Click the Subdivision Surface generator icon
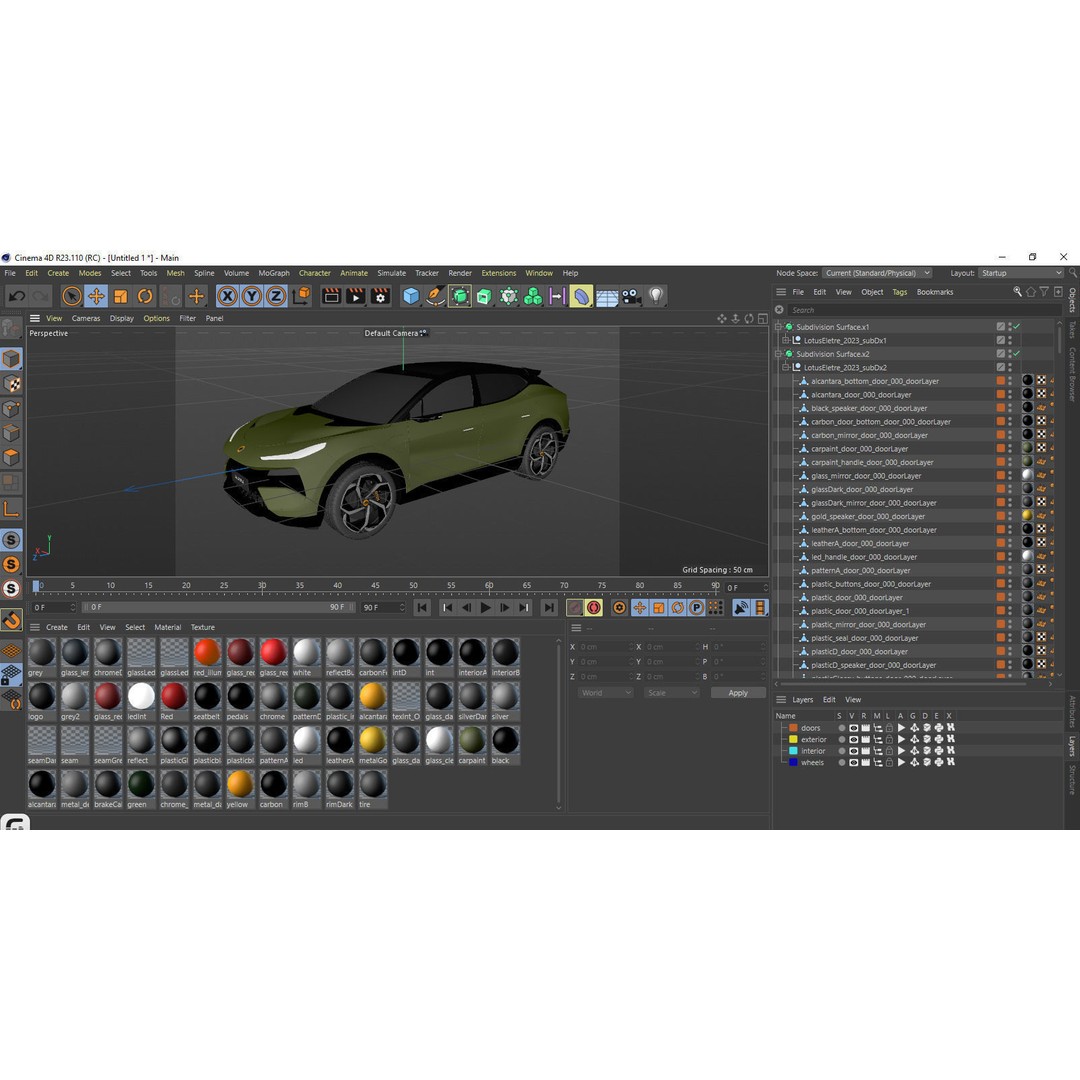The image size is (1080, 1080). [x=460, y=296]
